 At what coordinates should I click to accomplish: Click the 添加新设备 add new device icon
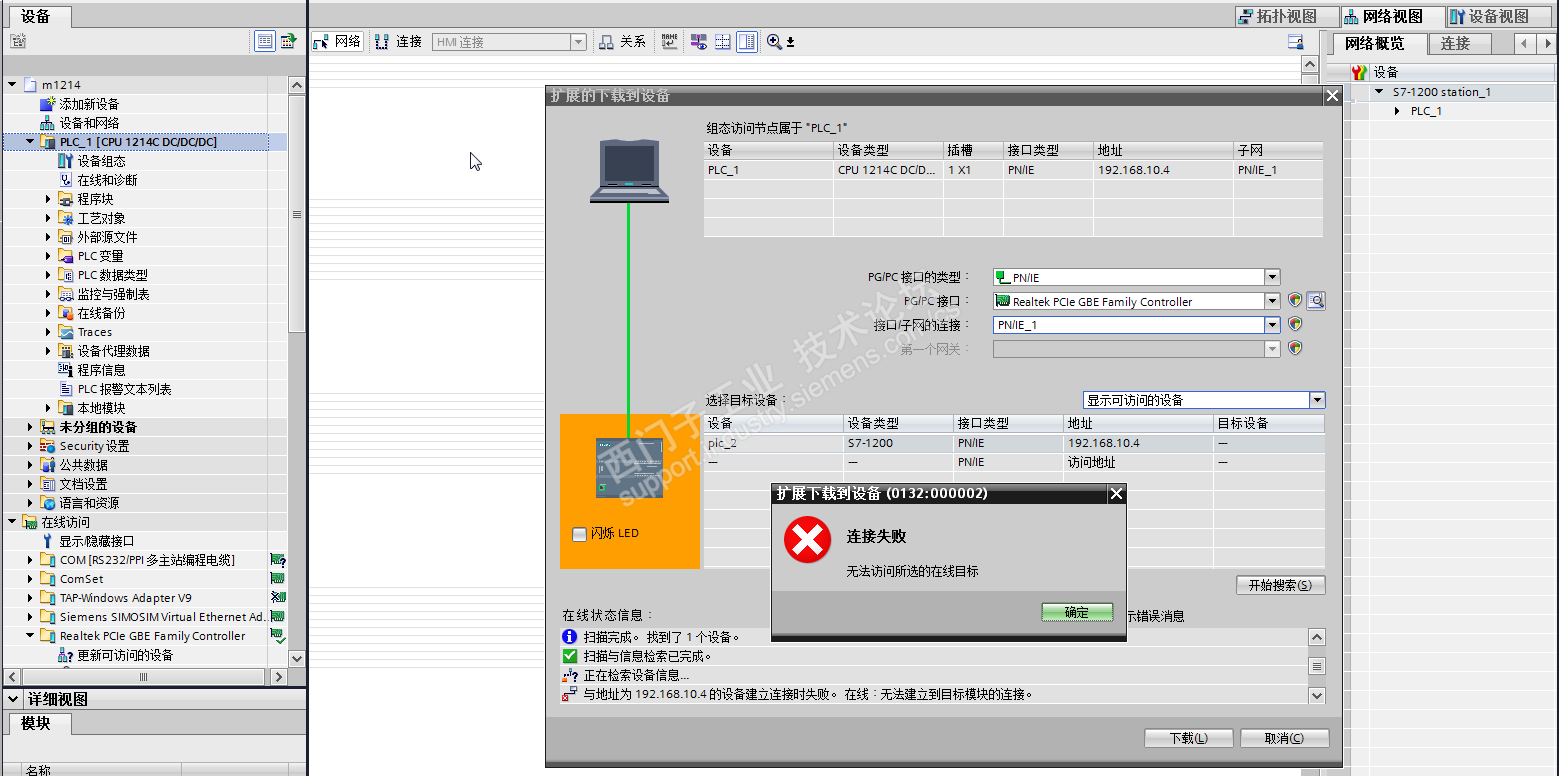[49, 104]
